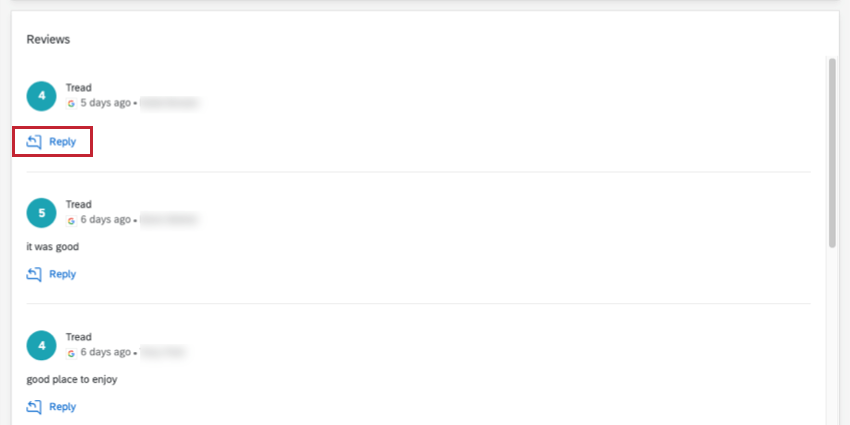The height and width of the screenshot is (425, 850).
Task: Click the Google logo on the "it was good" review
Action: 71,220
